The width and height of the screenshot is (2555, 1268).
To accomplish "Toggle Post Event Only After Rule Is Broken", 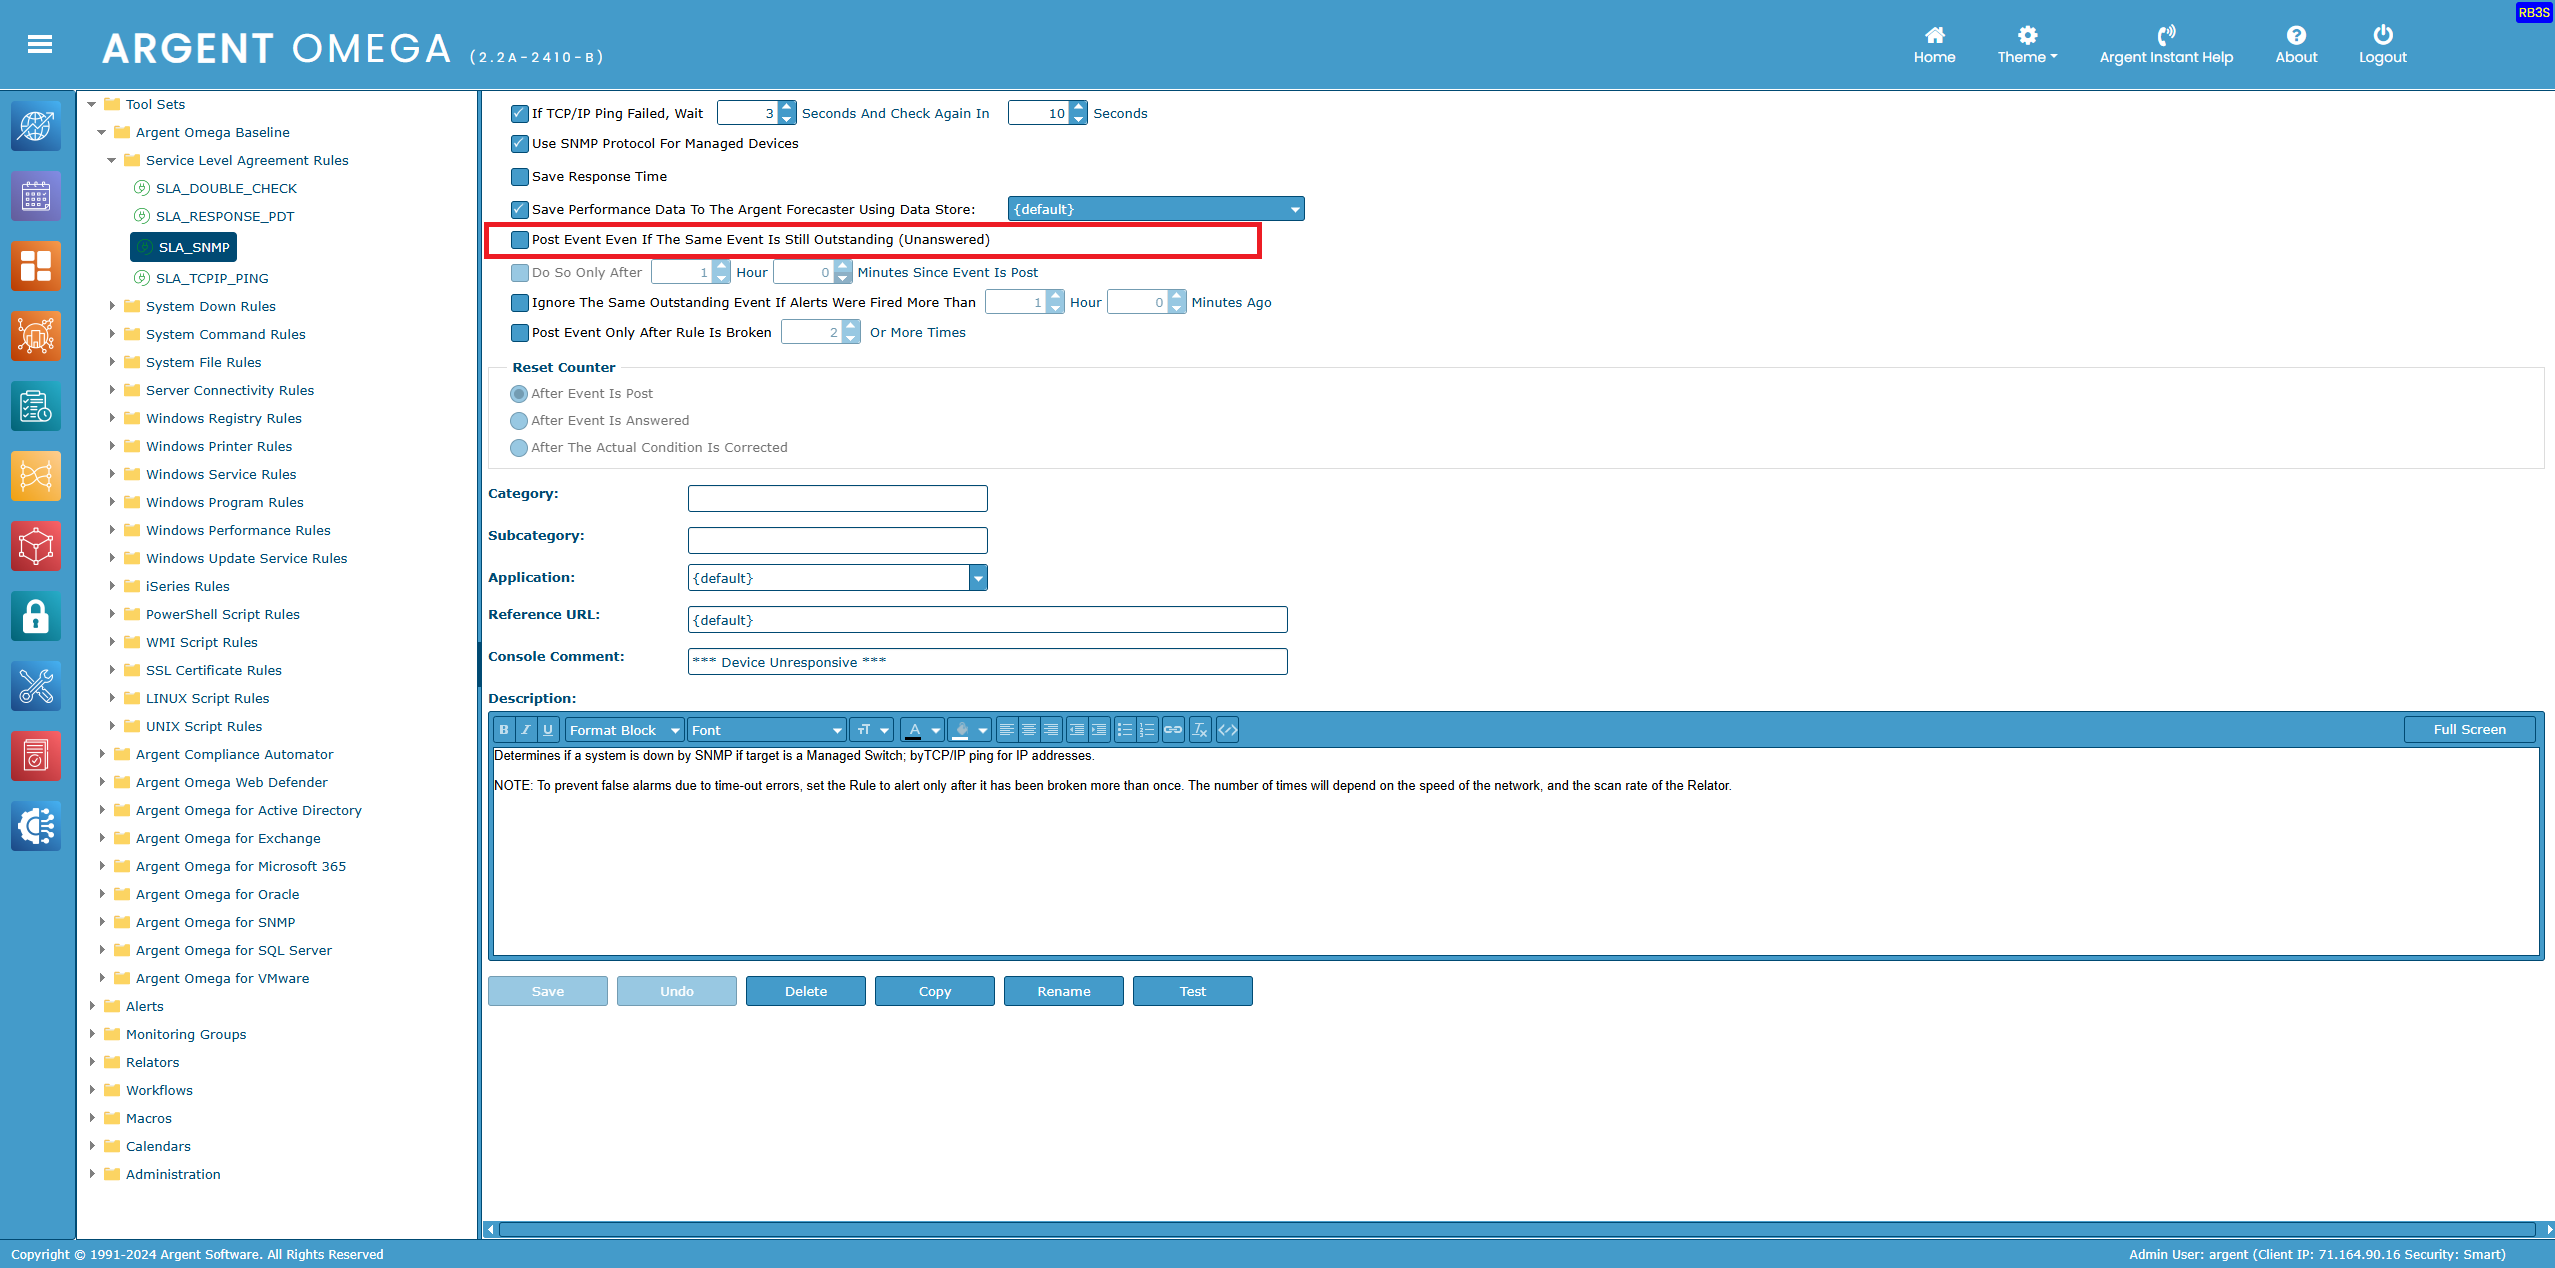I will click(520, 333).
